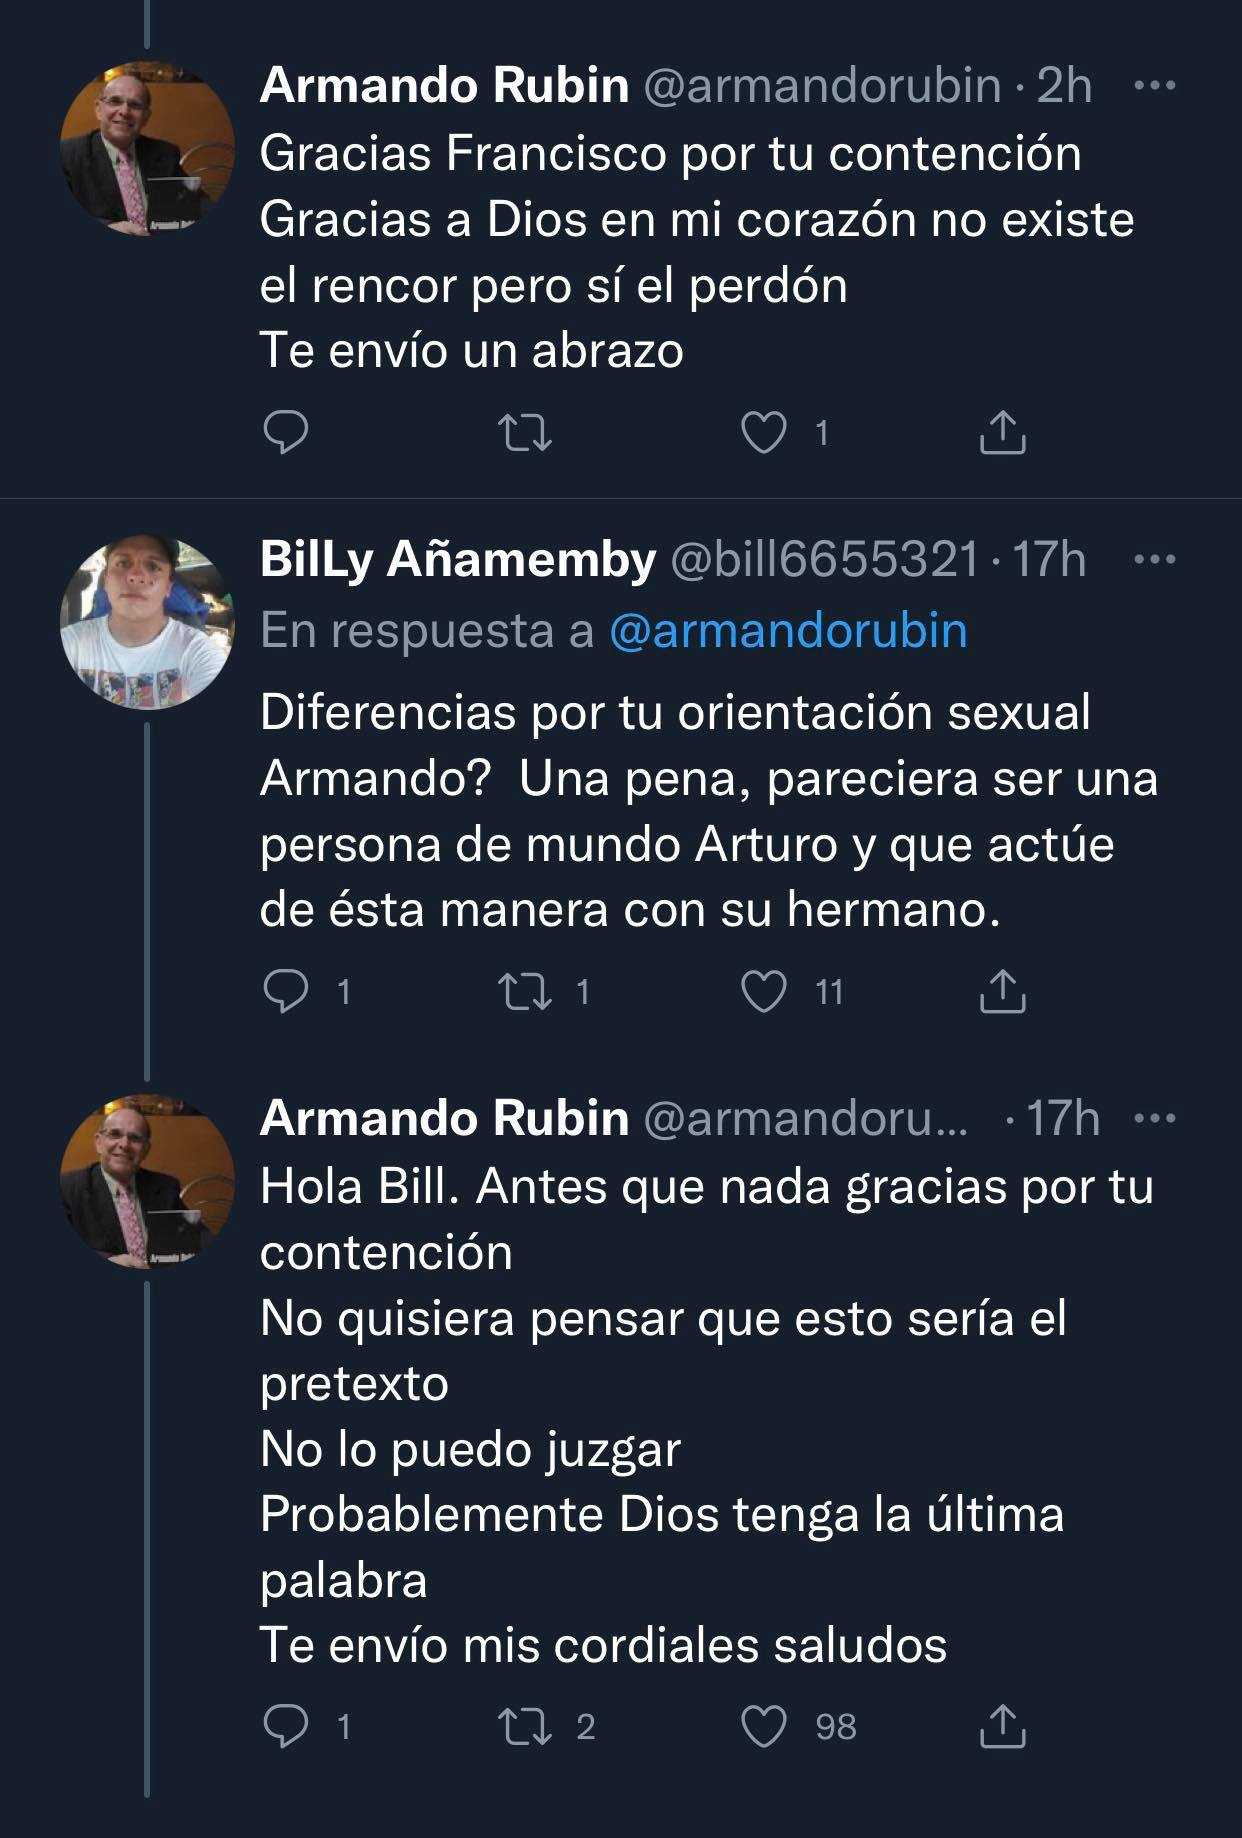Screen dimensions: 1242x1838
Task: Open more options on BilLy's tweet
Action: pyautogui.click(x=1155, y=559)
